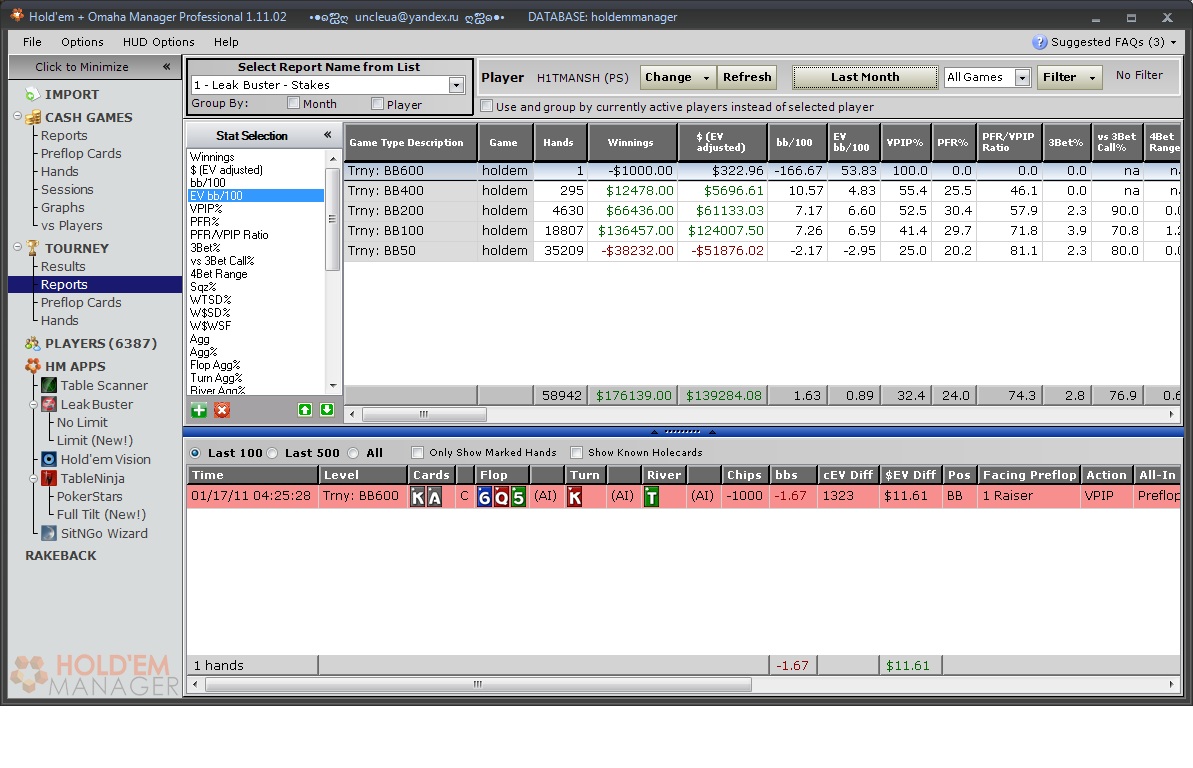Open the Options menu
The height and width of the screenshot is (768, 1193).
82,42
